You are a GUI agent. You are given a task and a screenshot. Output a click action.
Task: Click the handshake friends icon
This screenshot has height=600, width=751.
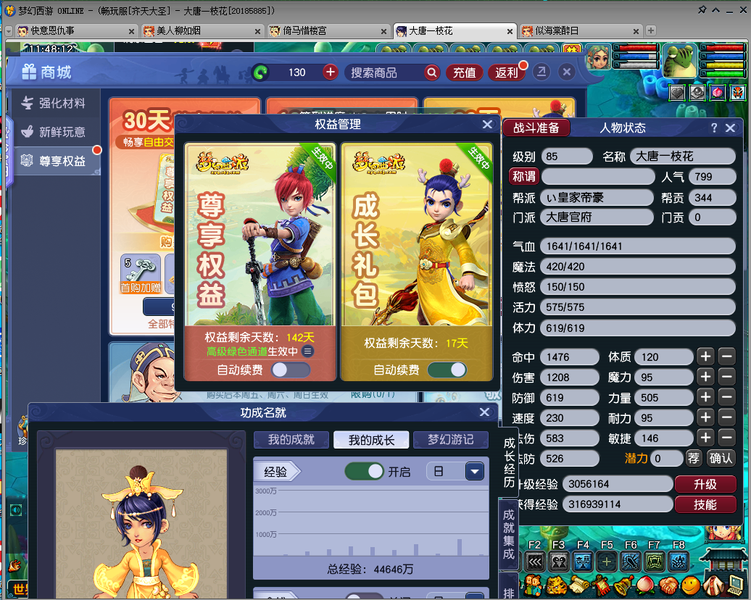(668, 586)
